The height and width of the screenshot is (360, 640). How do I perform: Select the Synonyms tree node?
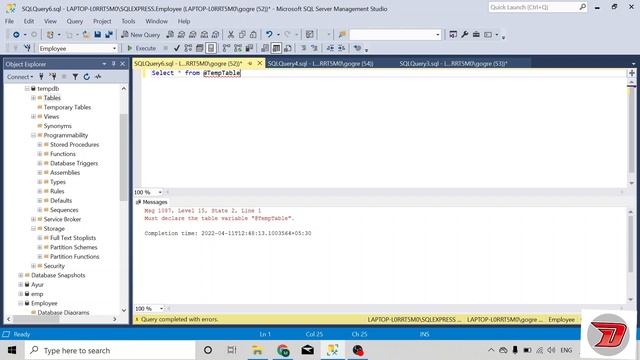point(58,126)
